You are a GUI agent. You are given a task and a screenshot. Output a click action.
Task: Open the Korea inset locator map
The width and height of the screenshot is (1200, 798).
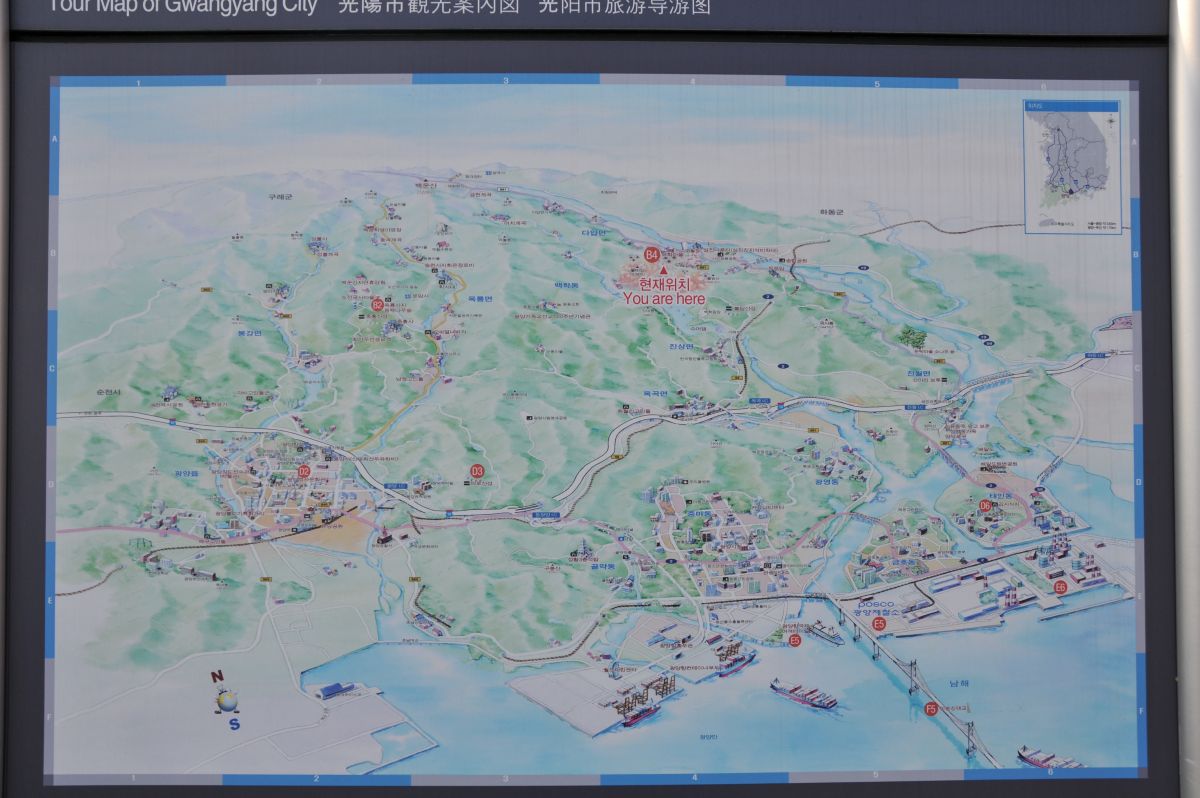point(1072,167)
